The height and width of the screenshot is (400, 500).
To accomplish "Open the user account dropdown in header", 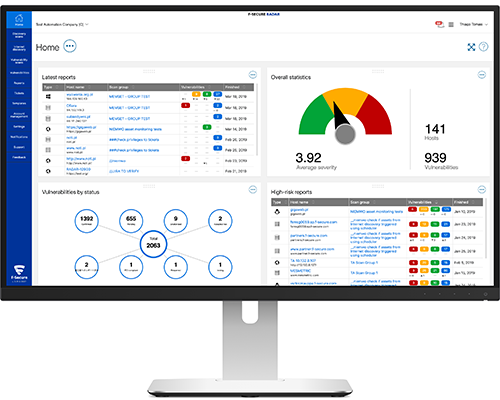I will click(473, 24).
